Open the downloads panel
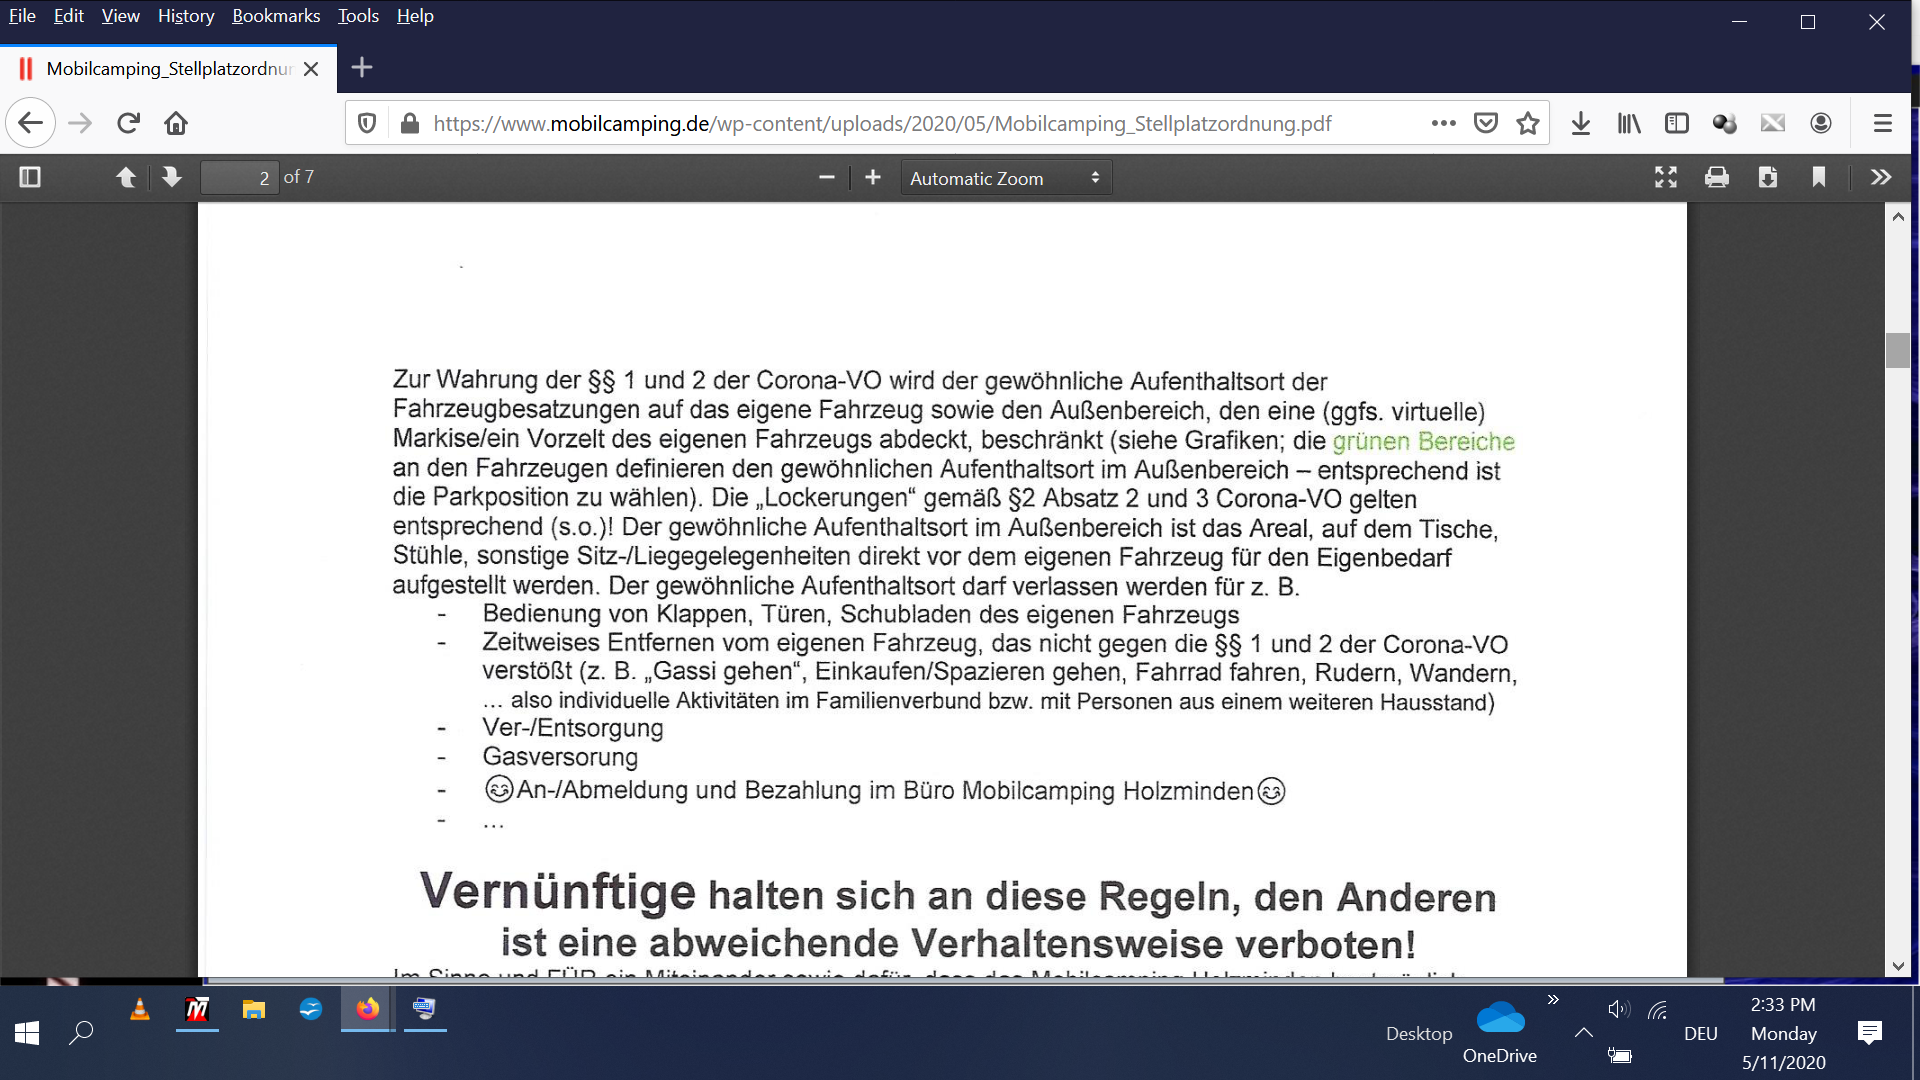Screen dimensions: 1920x1080 pyautogui.click(x=1581, y=123)
